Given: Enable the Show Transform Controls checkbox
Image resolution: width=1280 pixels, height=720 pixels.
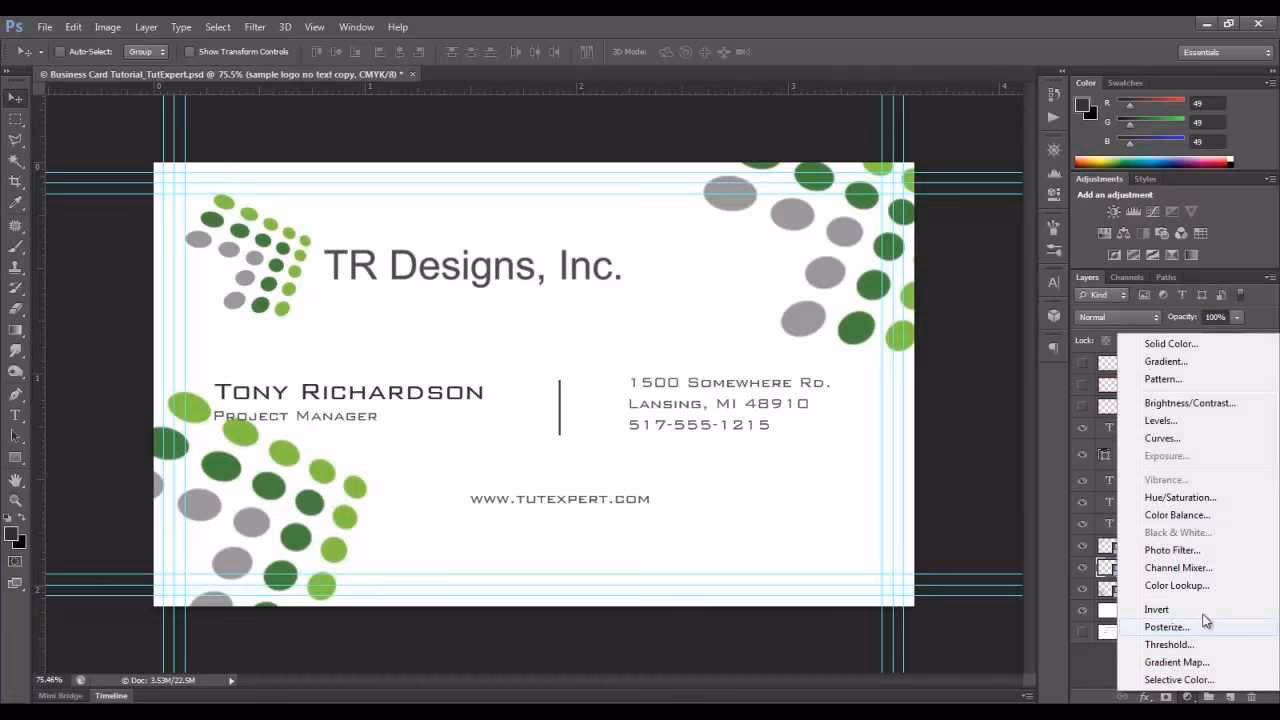Looking at the screenshot, I should 188,51.
